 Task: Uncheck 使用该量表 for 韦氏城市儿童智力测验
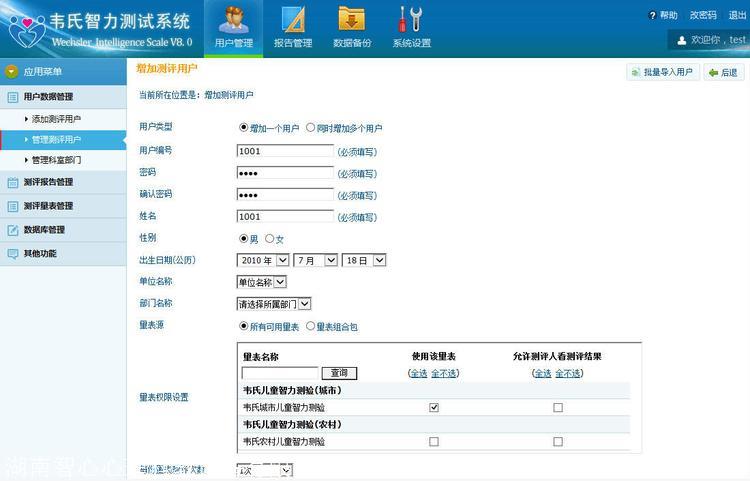[434, 407]
